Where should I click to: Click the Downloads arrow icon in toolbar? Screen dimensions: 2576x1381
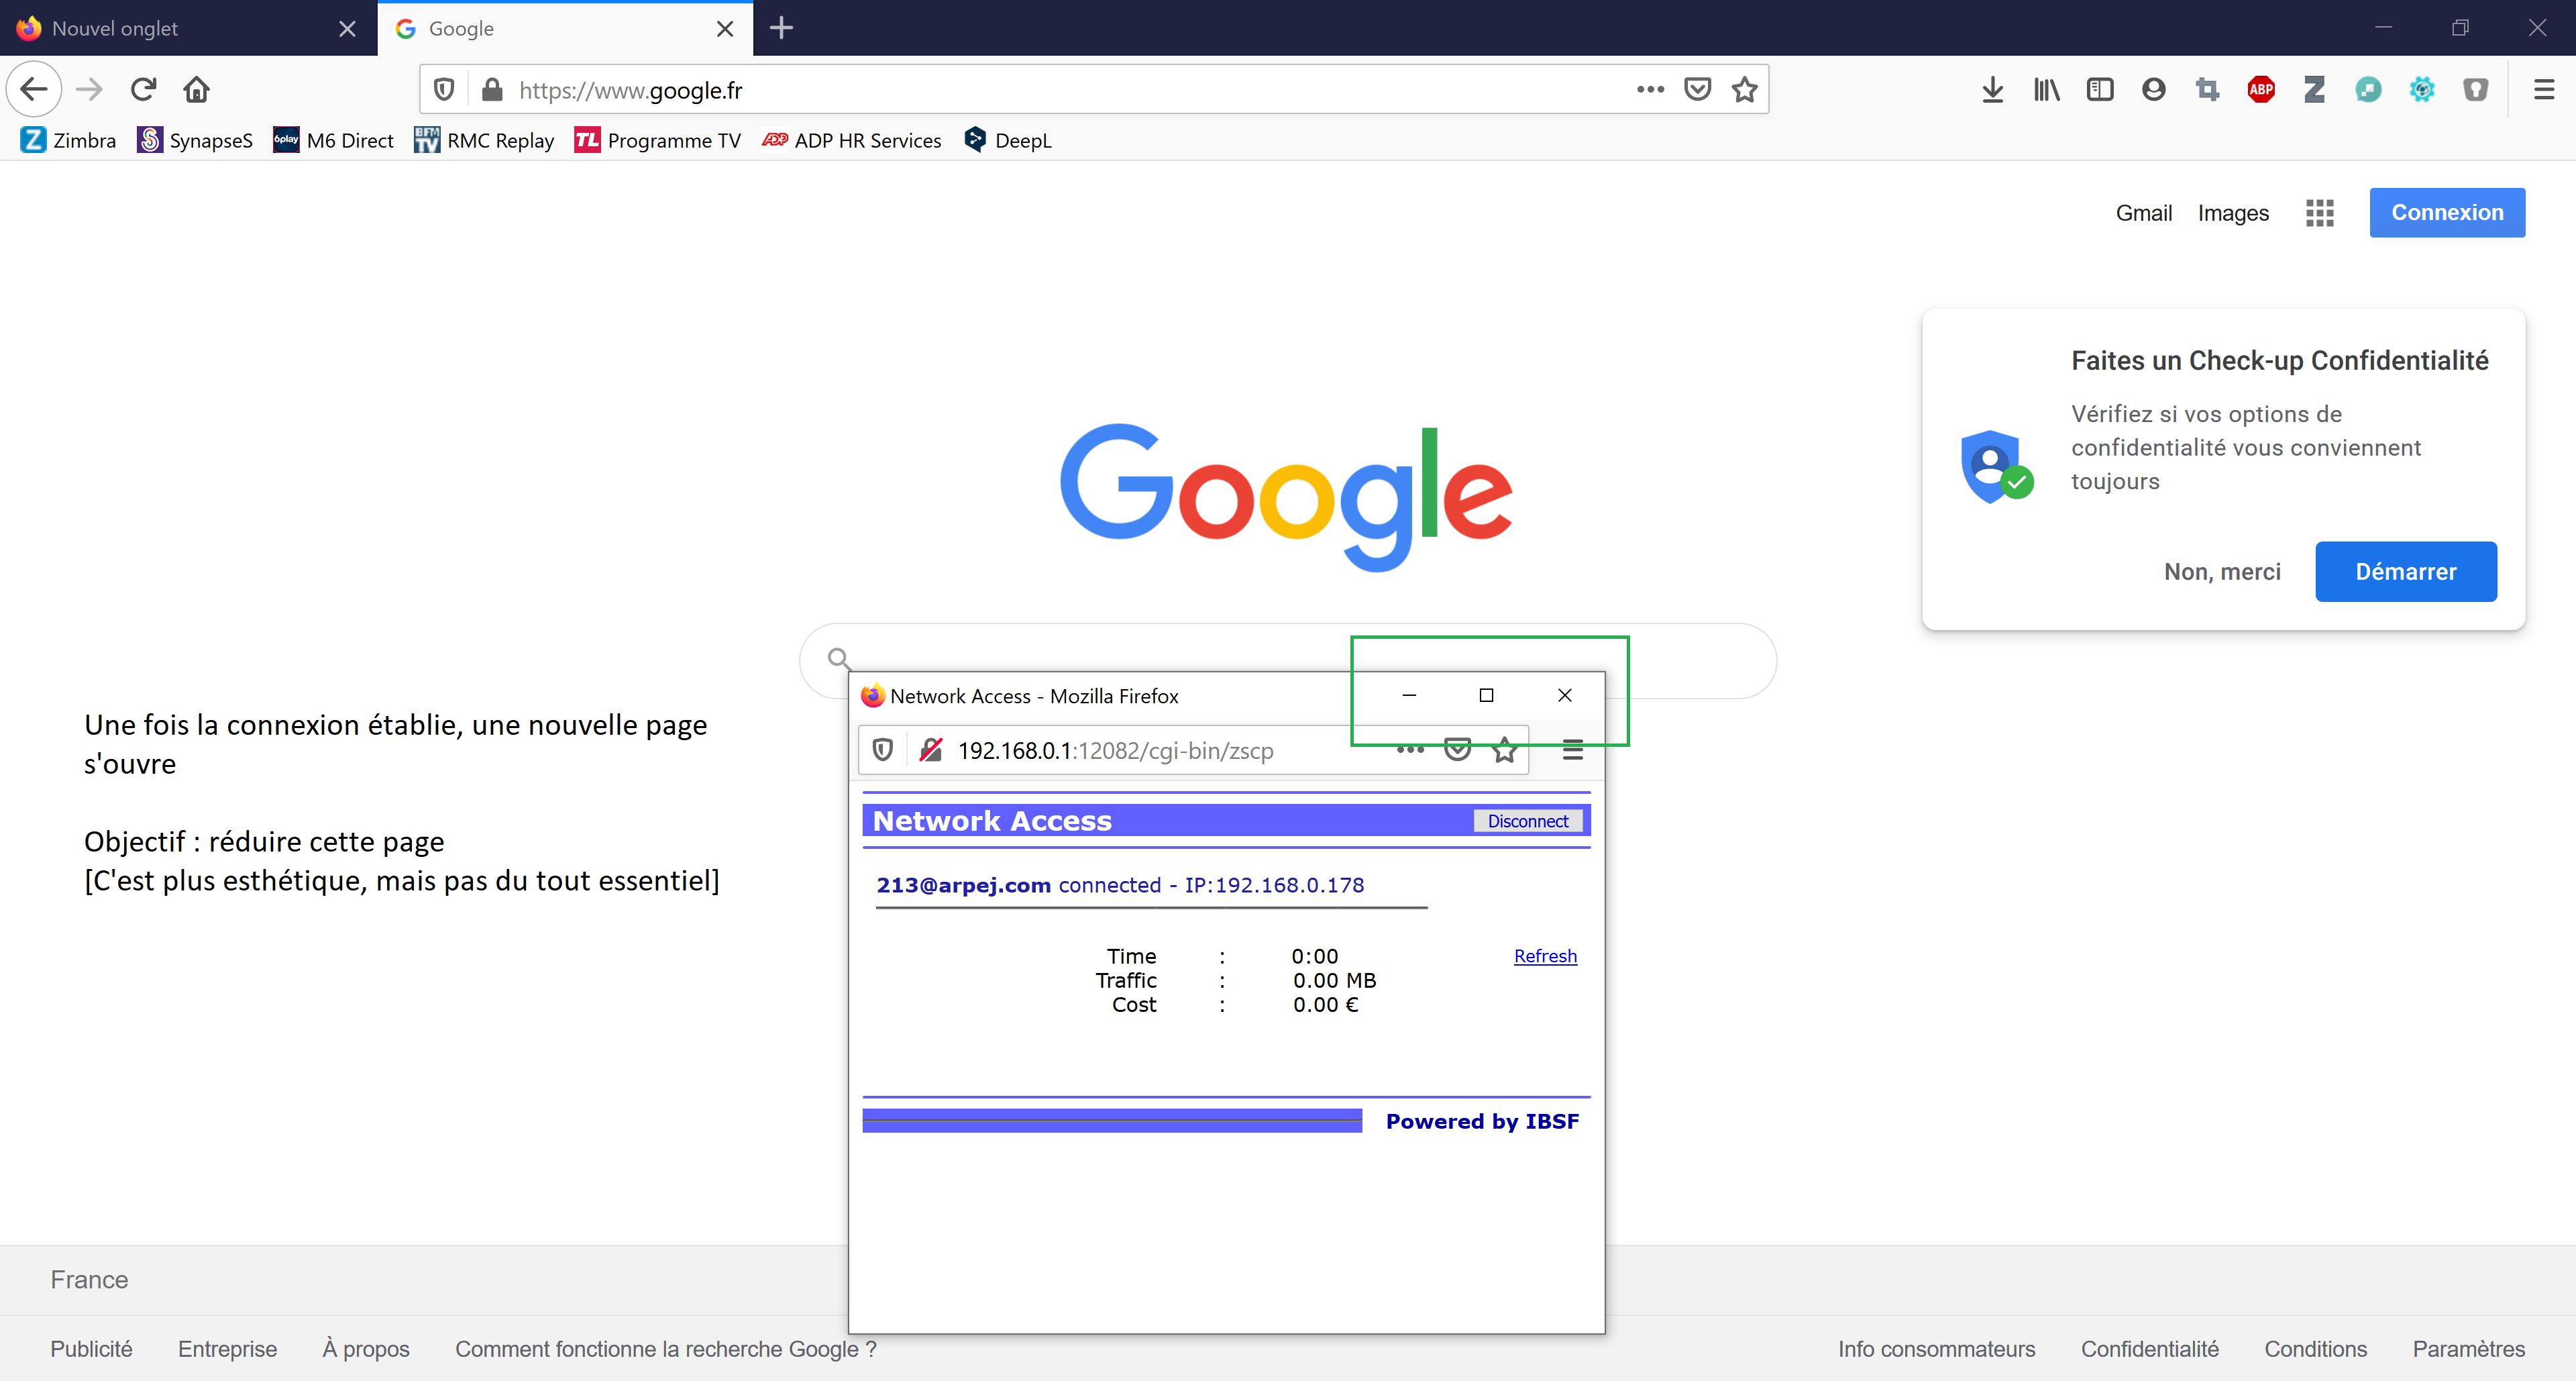point(1992,90)
